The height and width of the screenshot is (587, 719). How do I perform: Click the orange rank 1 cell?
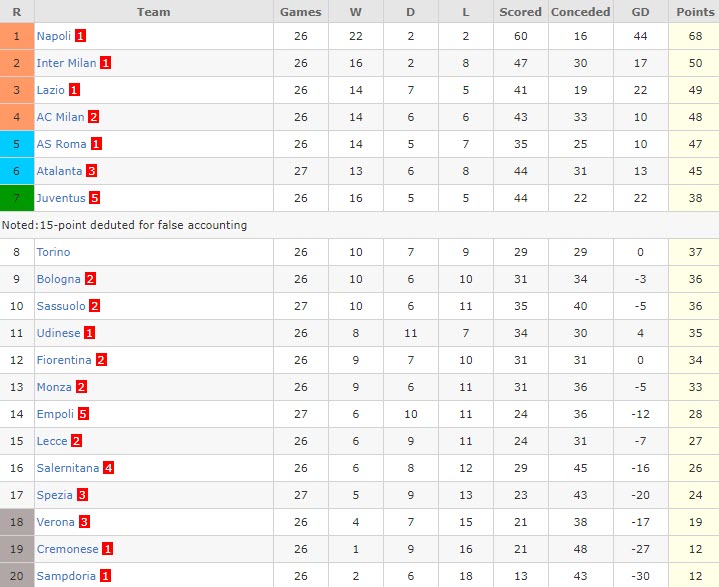pyautogui.click(x=17, y=36)
